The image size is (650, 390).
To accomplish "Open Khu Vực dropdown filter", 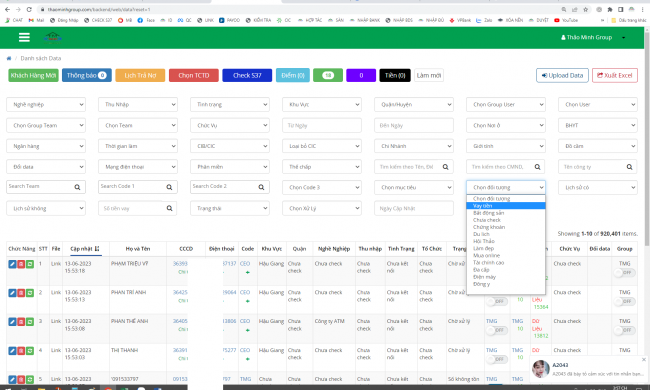I will pyautogui.click(x=322, y=104).
